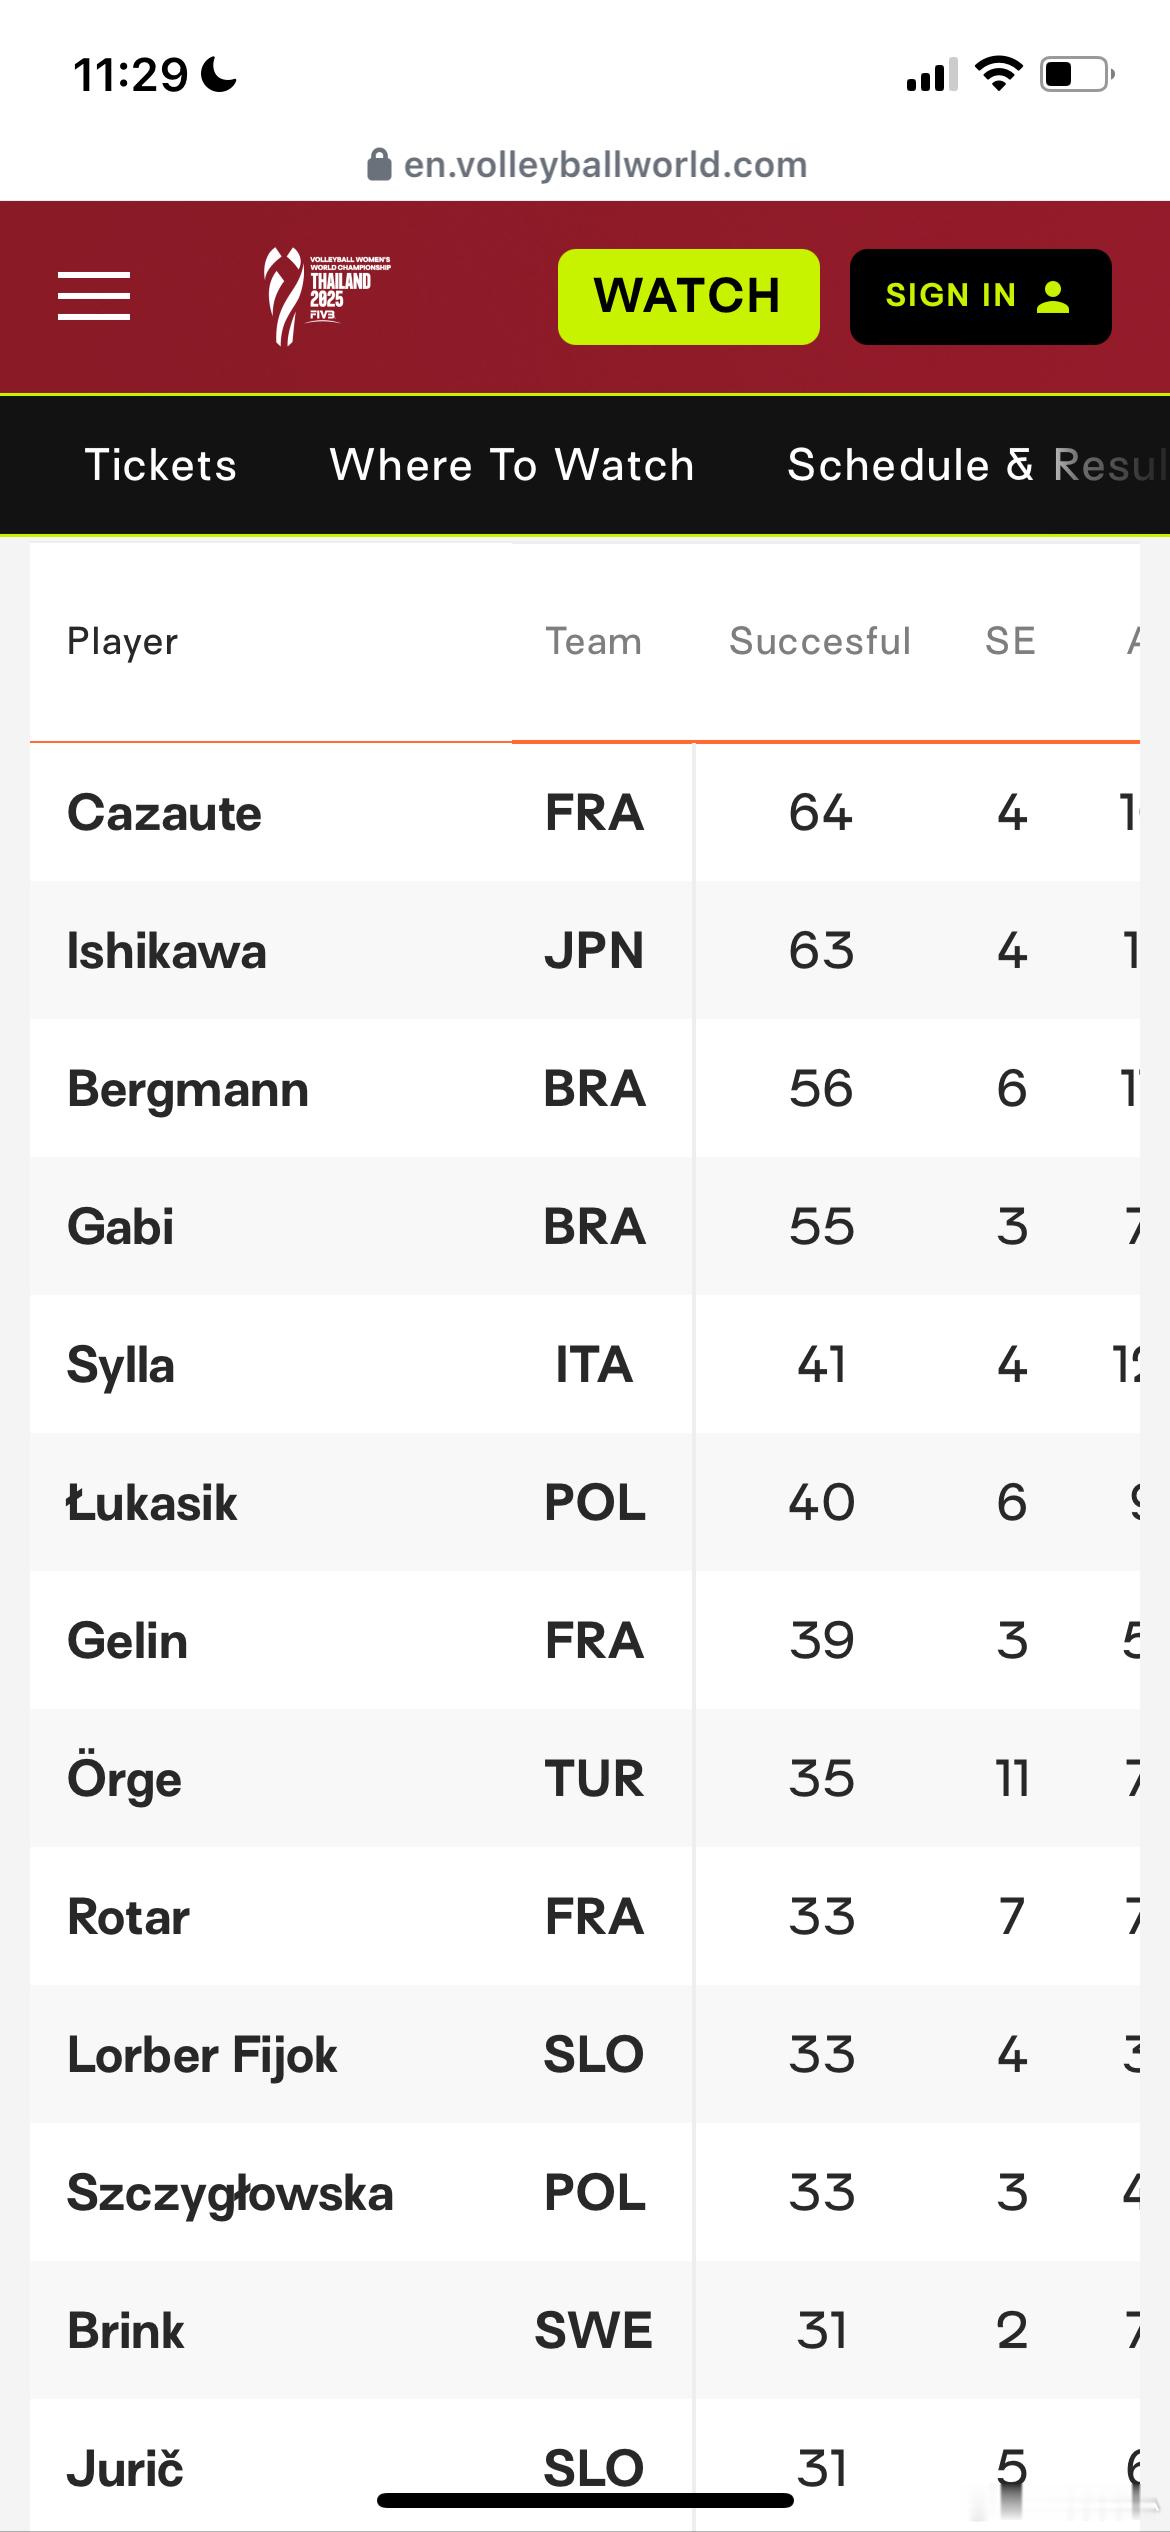Open the Where To Watch menu item

[x=512, y=465]
